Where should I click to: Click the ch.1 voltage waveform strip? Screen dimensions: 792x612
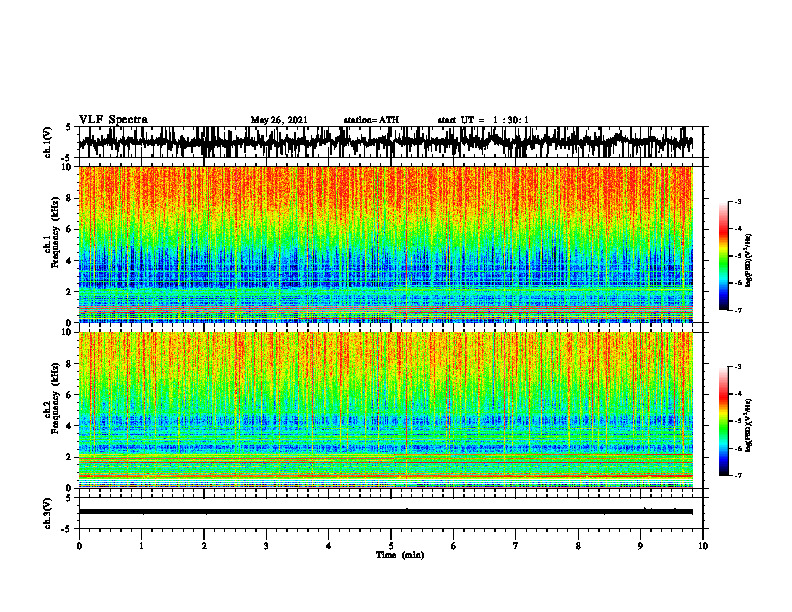pos(390,142)
